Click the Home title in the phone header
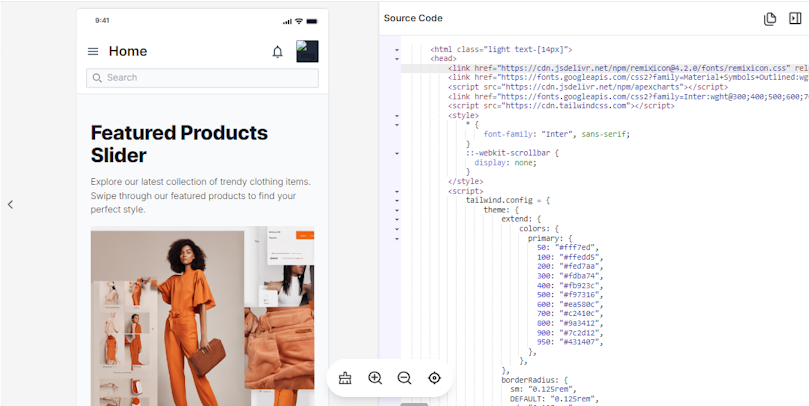Image resolution: width=809 pixels, height=406 pixels. (x=128, y=52)
